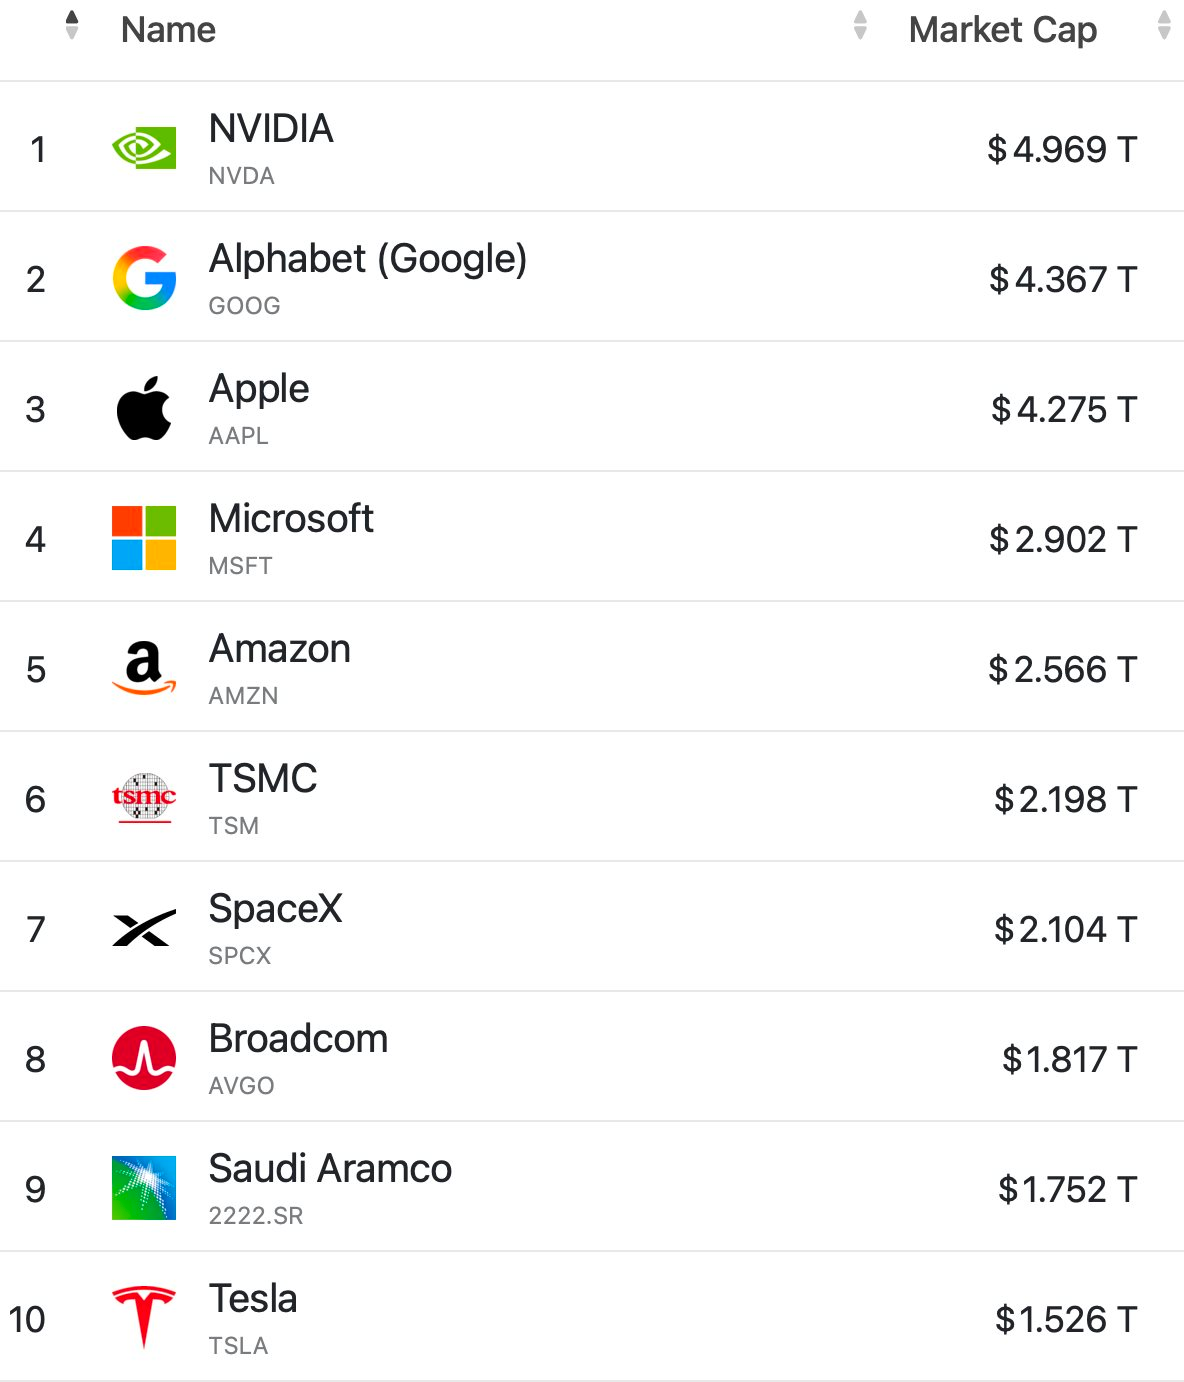This screenshot has height=1382, width=1184.
Task: Click the TSMC logo icon
Action: click(144, 798)
